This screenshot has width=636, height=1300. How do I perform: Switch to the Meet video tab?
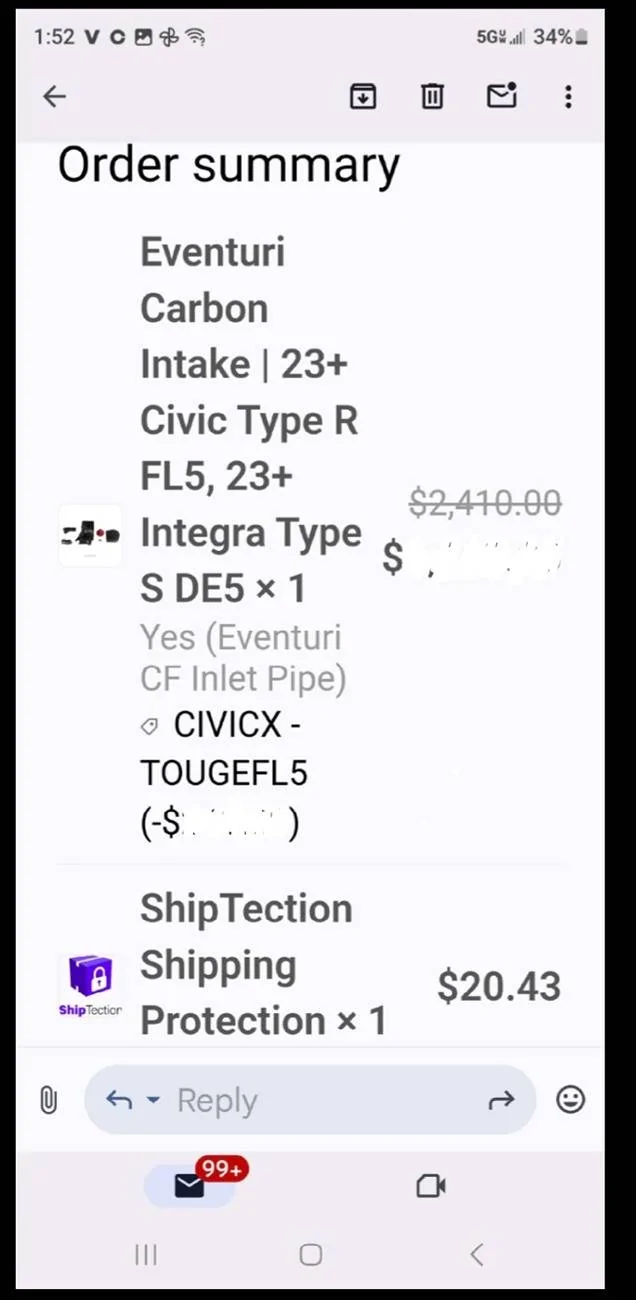(430, 1186)
